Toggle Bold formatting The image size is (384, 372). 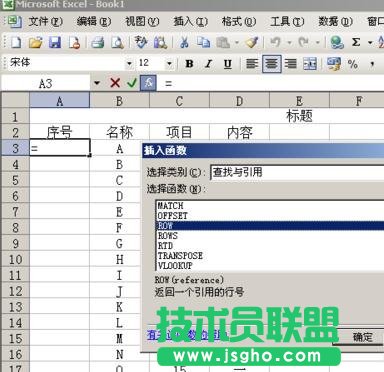coord(189,63)
